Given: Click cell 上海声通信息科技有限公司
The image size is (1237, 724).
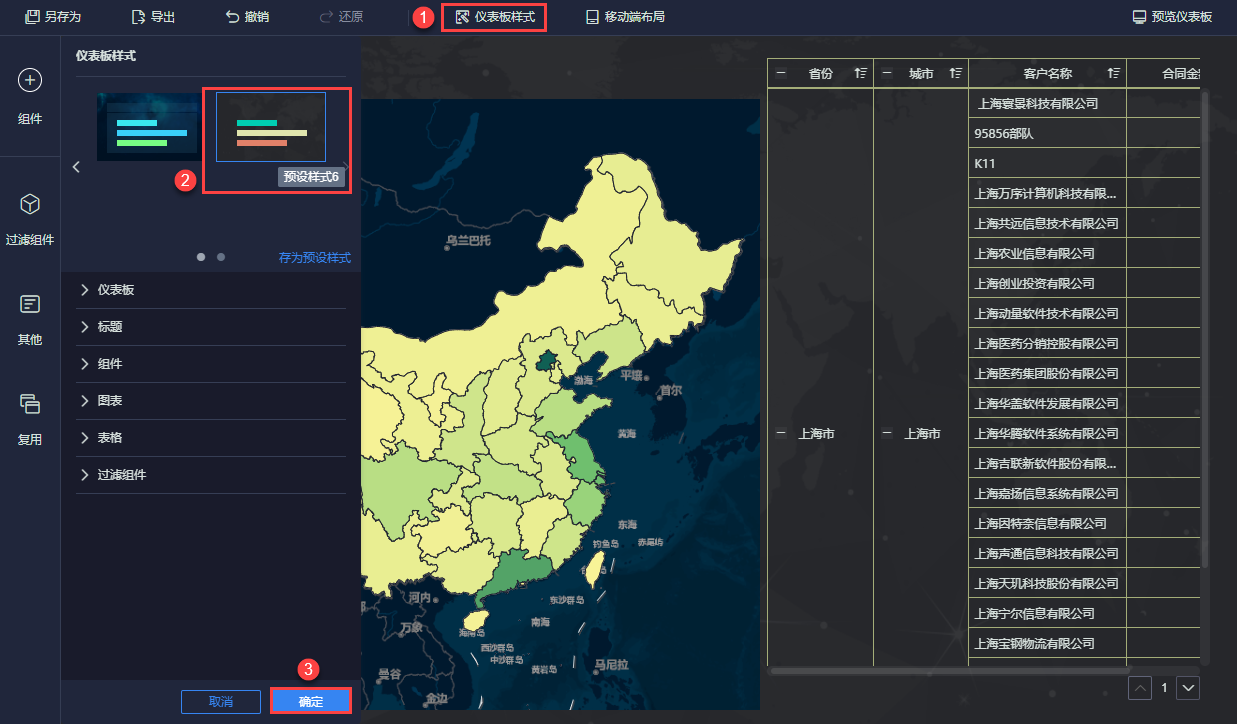Looking at the screenshot, I should pos(1047,553).
